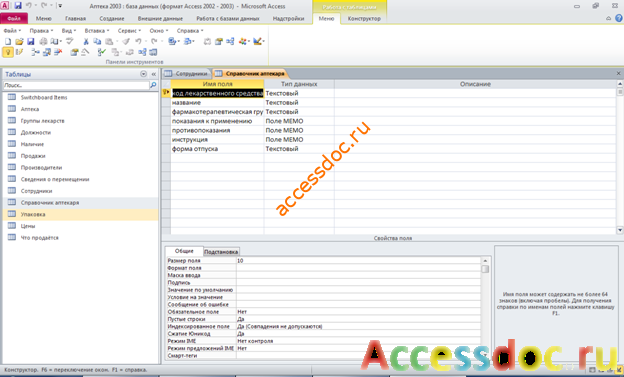The width and height of the screenshot is (624, 377).
Task: Select the Упаковка table
Action: 81,214
